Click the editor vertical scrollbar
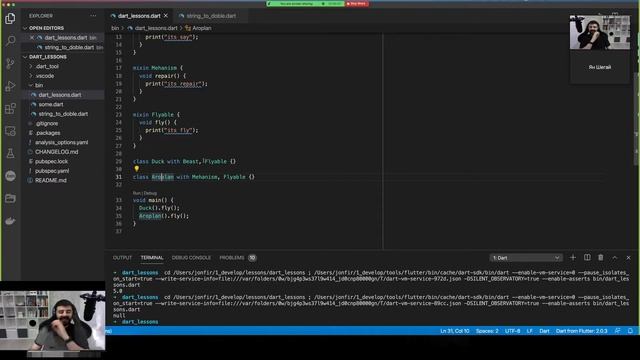640x360 pixels. (x=636, y=118)
